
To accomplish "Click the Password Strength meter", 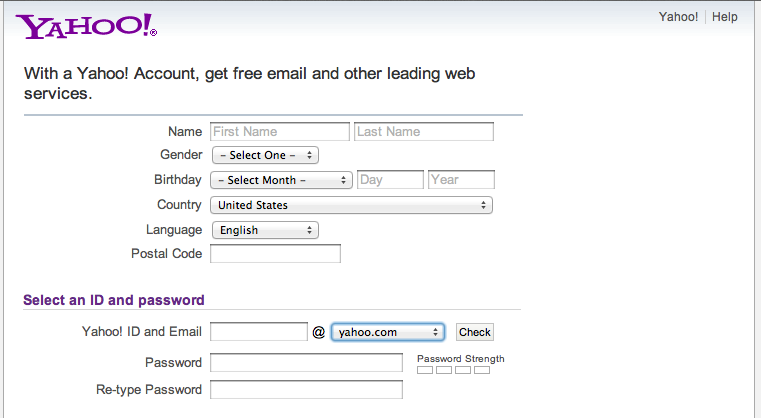I will [x=453, y=370].
